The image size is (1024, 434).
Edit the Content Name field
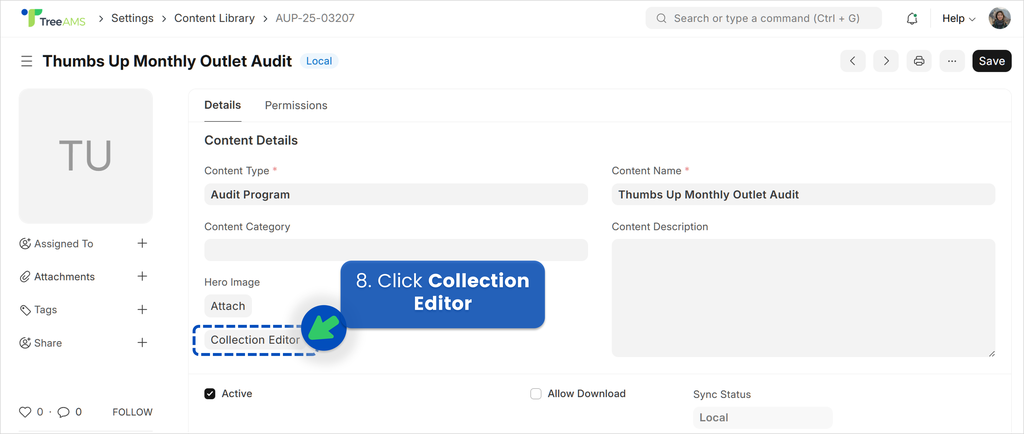803,194
